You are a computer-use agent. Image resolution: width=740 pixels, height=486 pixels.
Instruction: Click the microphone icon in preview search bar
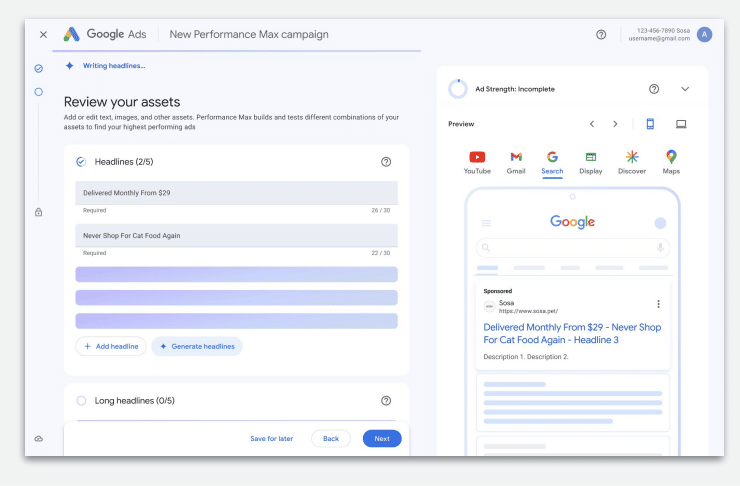click(x=660, y=248)
